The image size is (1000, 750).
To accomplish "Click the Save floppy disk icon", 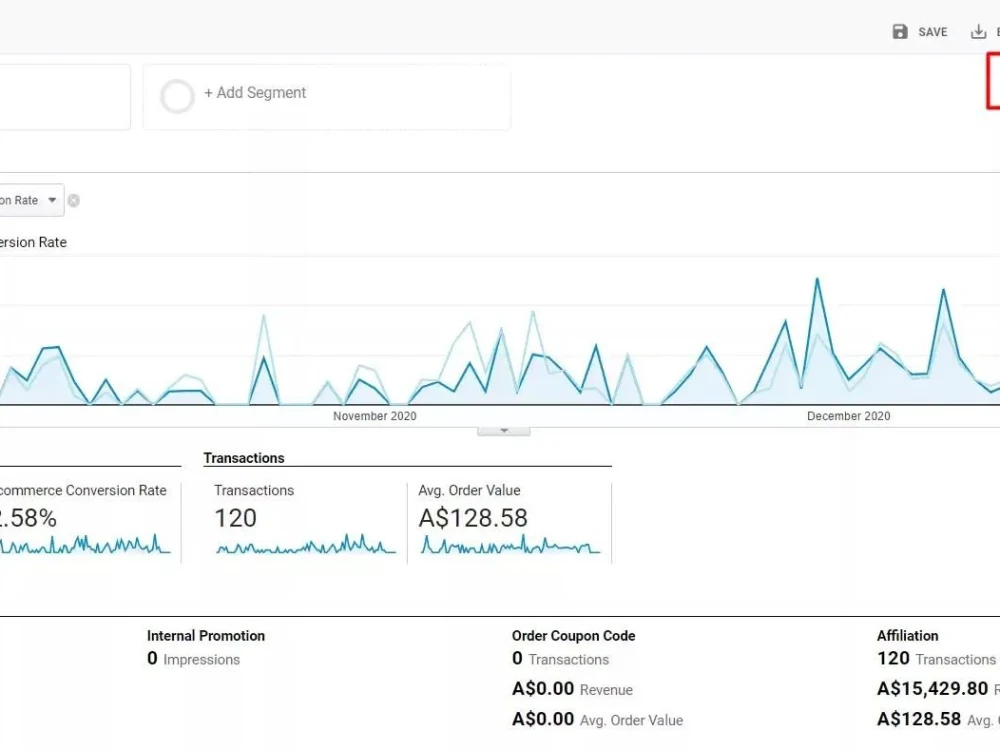I will tap(900, 32).
